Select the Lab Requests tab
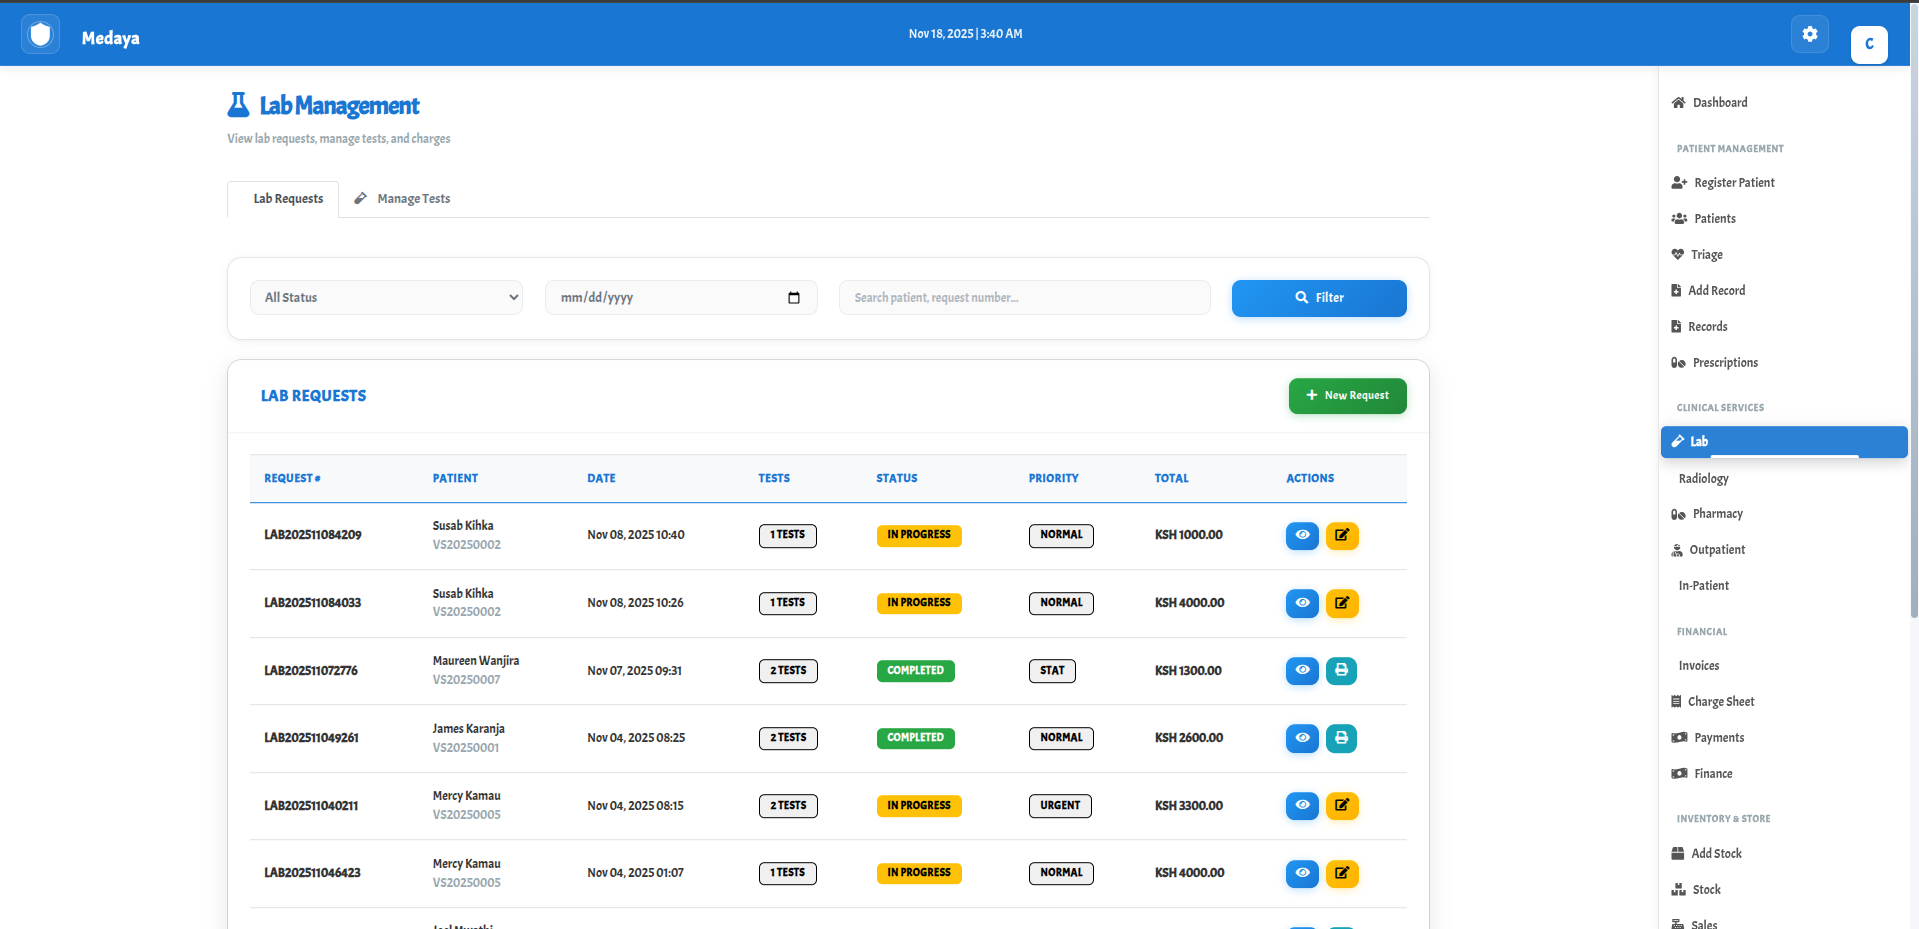Image resolution: width=1919 pixels, height=929 pixels. pyautogui.click(x=287, y=199)
